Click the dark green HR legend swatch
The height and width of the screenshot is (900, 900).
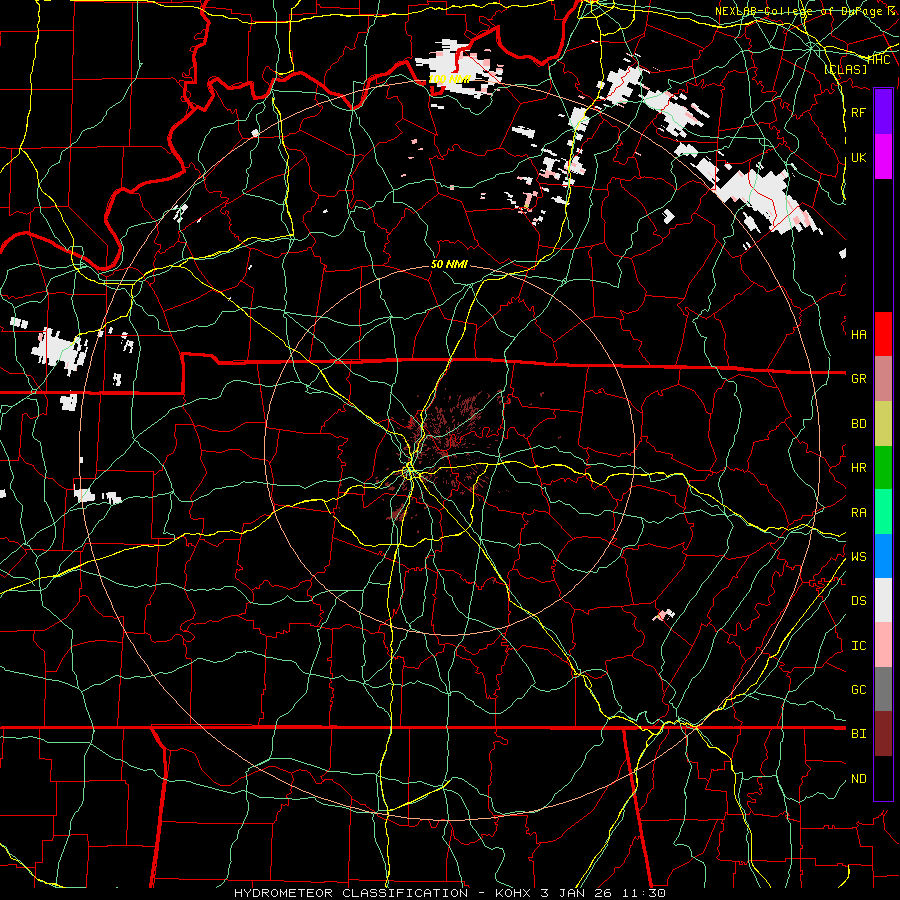coord(883,467)
